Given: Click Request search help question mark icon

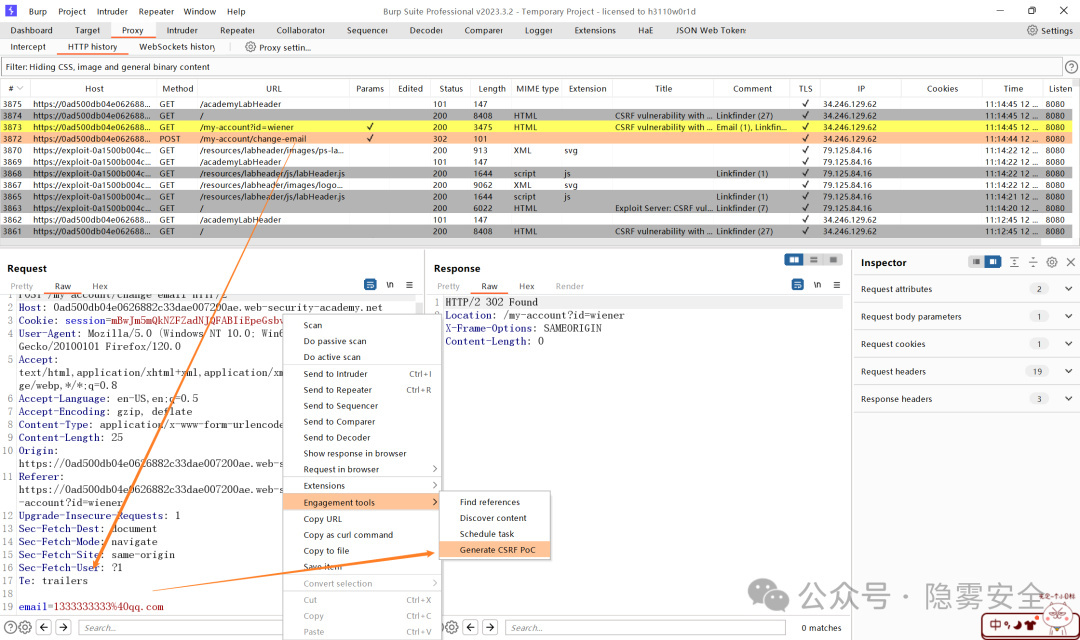Looking at the screenshot, I should pyautogui.click(x=10, y=627).
